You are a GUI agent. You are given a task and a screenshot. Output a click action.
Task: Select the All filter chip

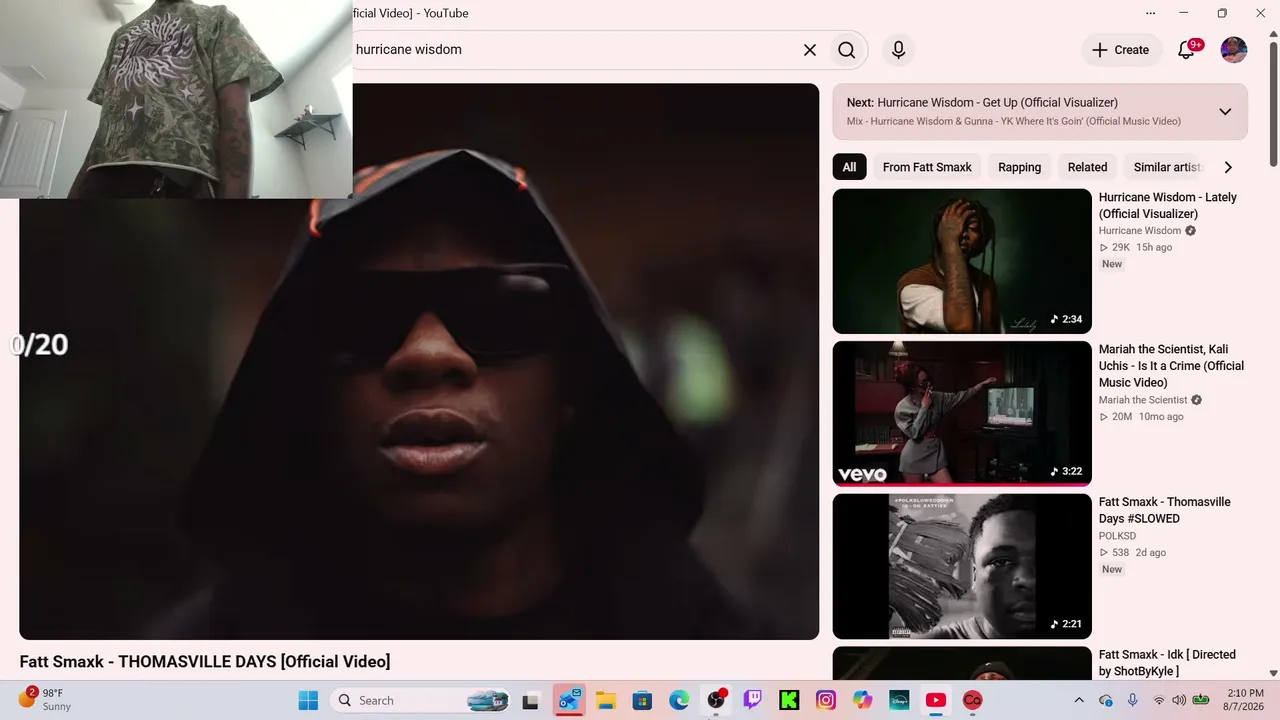click(x=849, y=167)
